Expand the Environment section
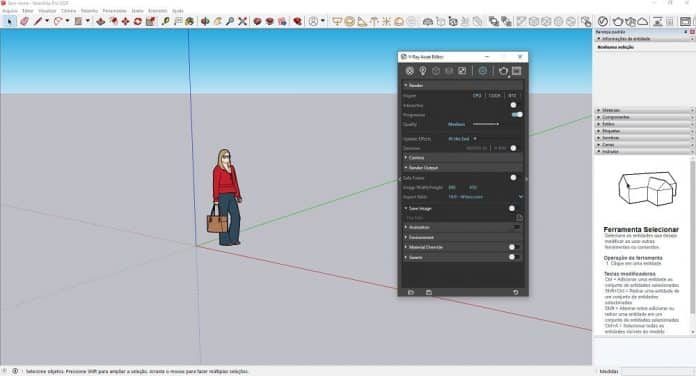Viewport: 696px width, 376px height. click(462, 237)
